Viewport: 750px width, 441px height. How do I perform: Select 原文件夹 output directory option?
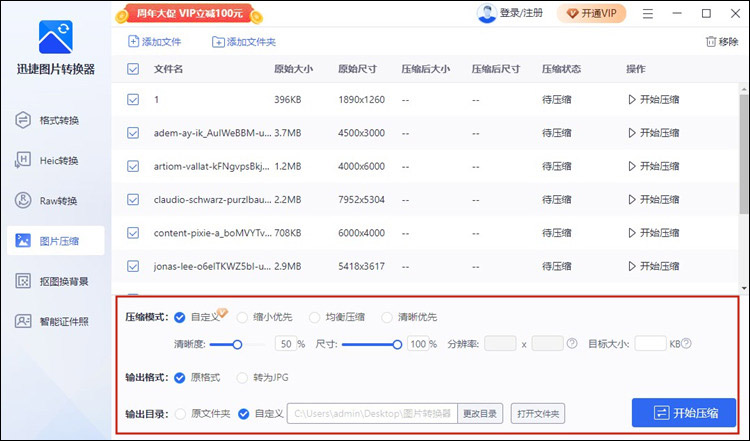click(180, 414)
